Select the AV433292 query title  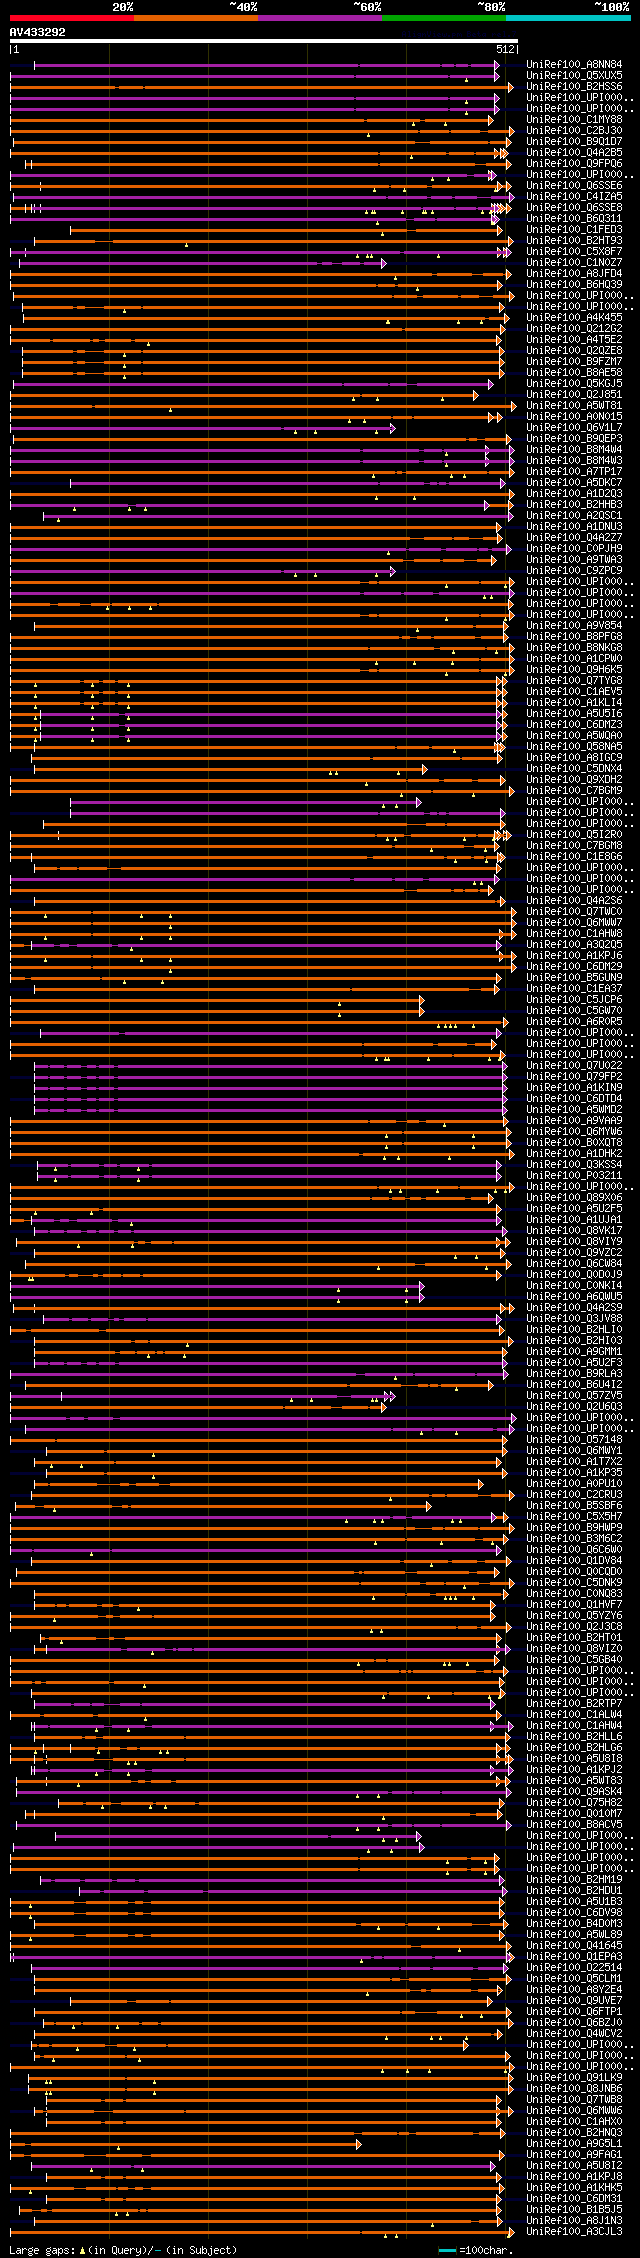click(38, 32)
